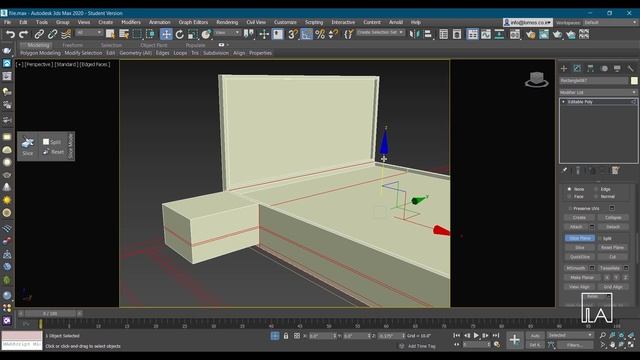Open the Selected key filter dropdown
The height and width of the screenshot is (360, 640).
click(569, 335)
